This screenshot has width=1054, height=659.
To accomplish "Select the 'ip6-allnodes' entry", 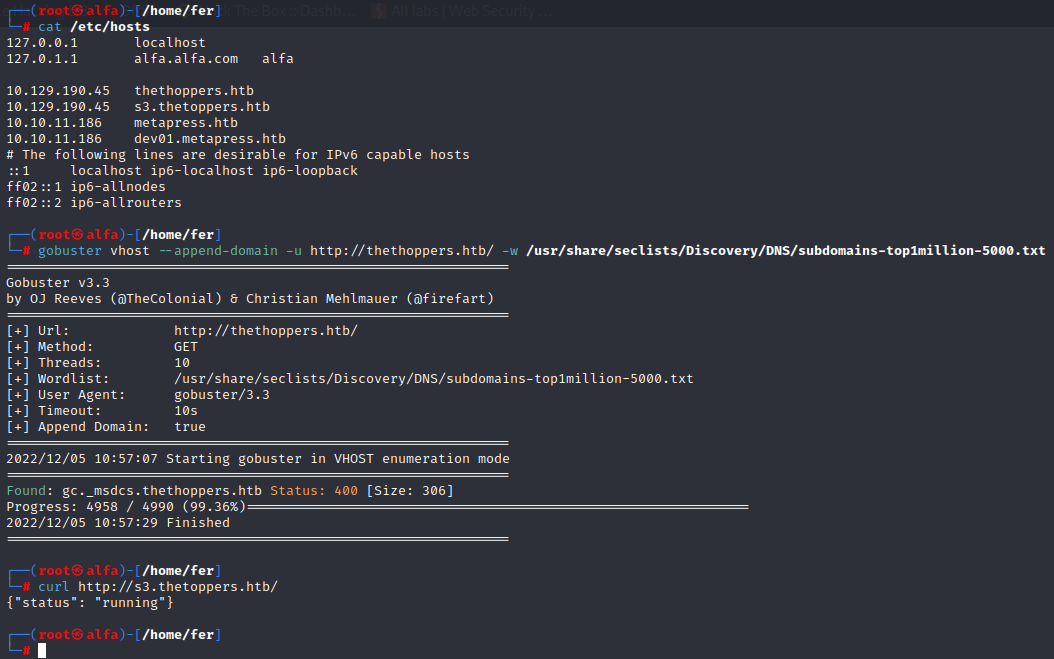I will point(118,187).
